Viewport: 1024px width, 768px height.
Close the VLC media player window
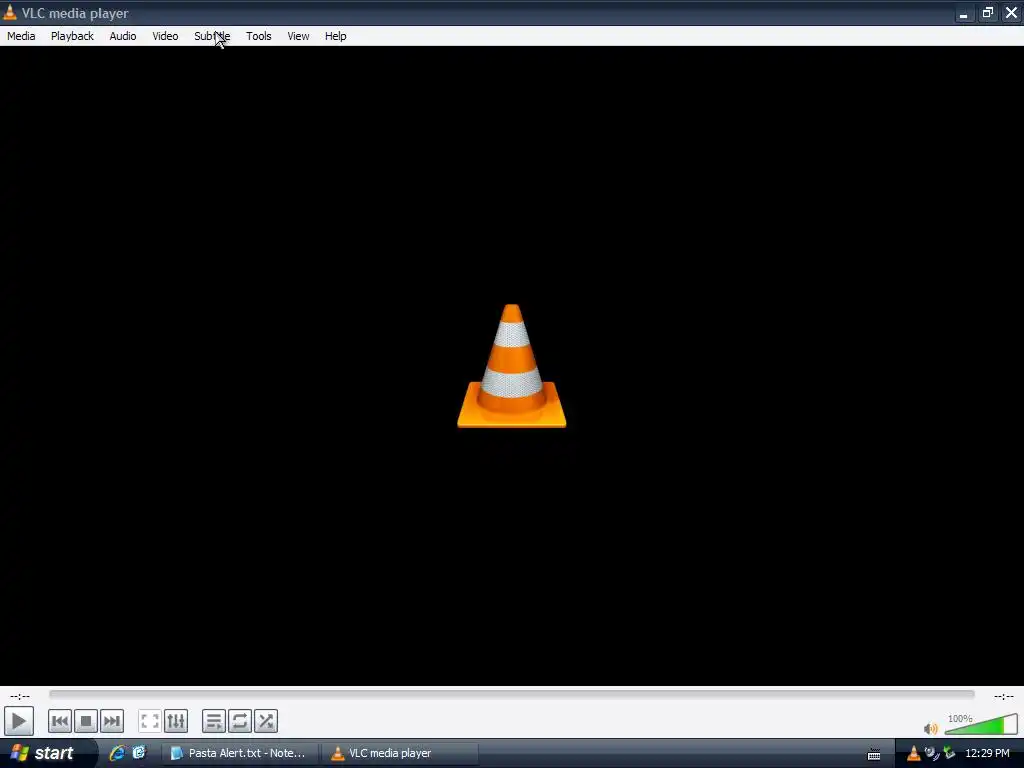(1012, 13)
